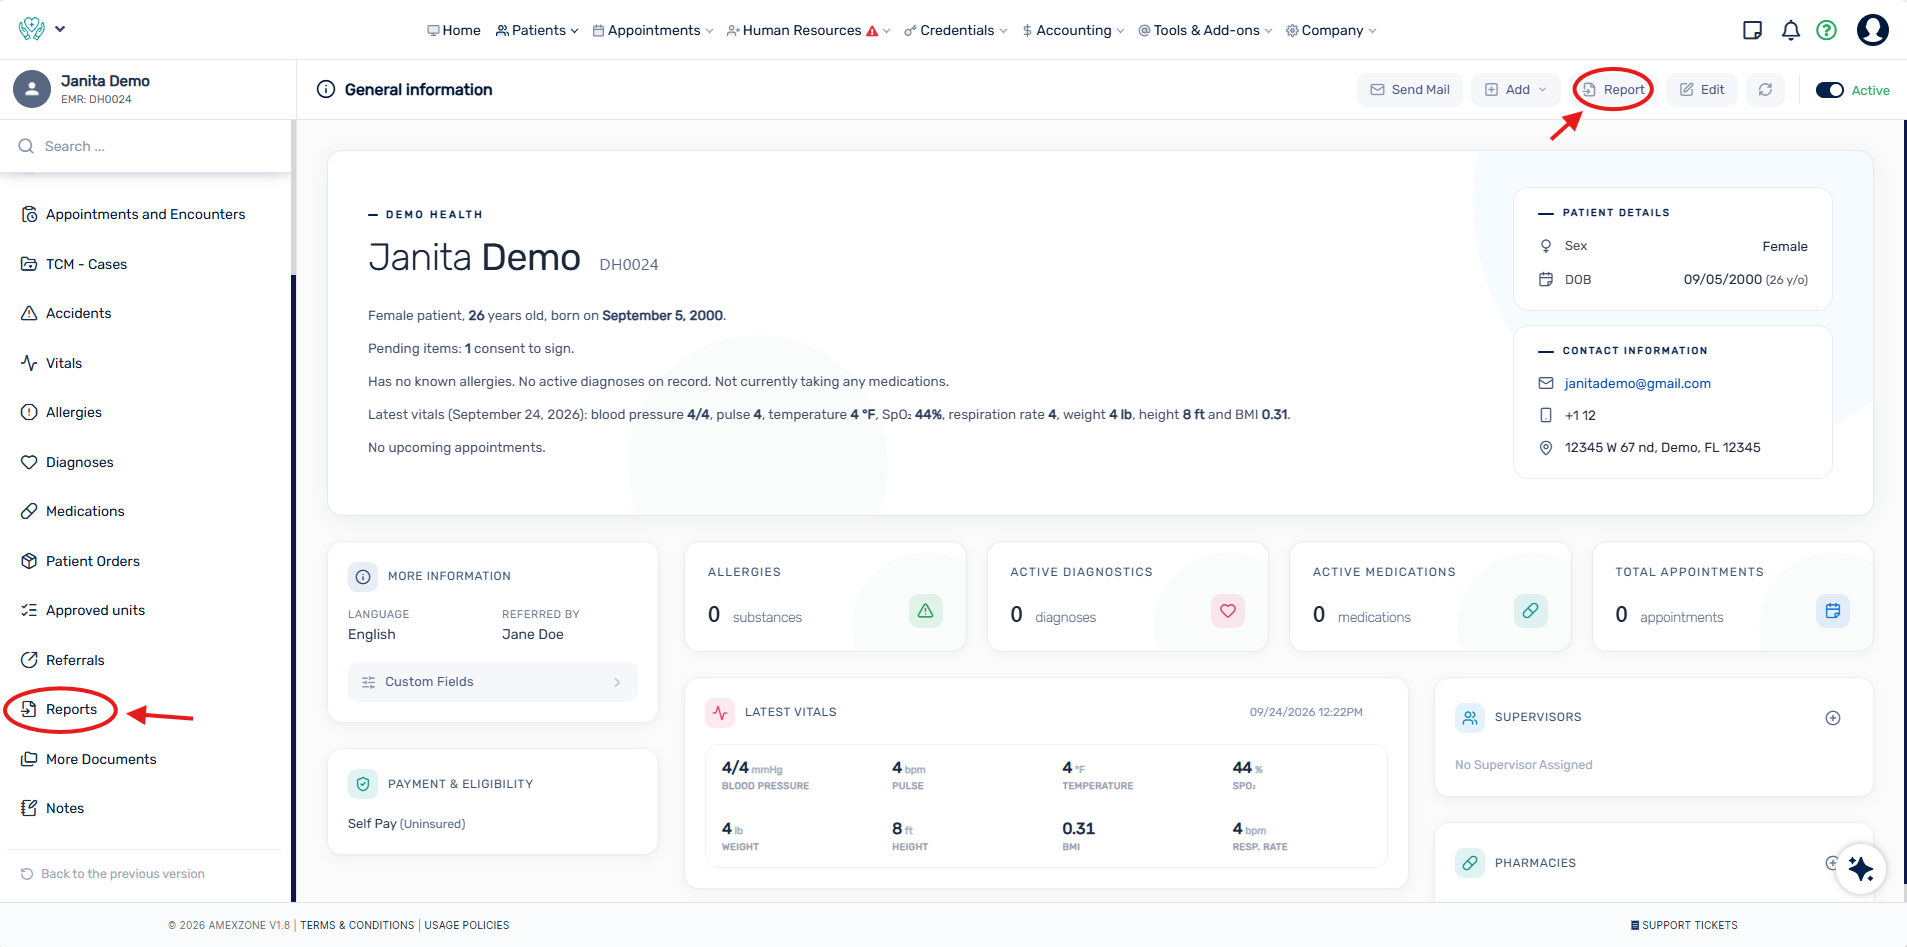Open Vitals in the sidebar
The image size is (1907, 947).
63,363
